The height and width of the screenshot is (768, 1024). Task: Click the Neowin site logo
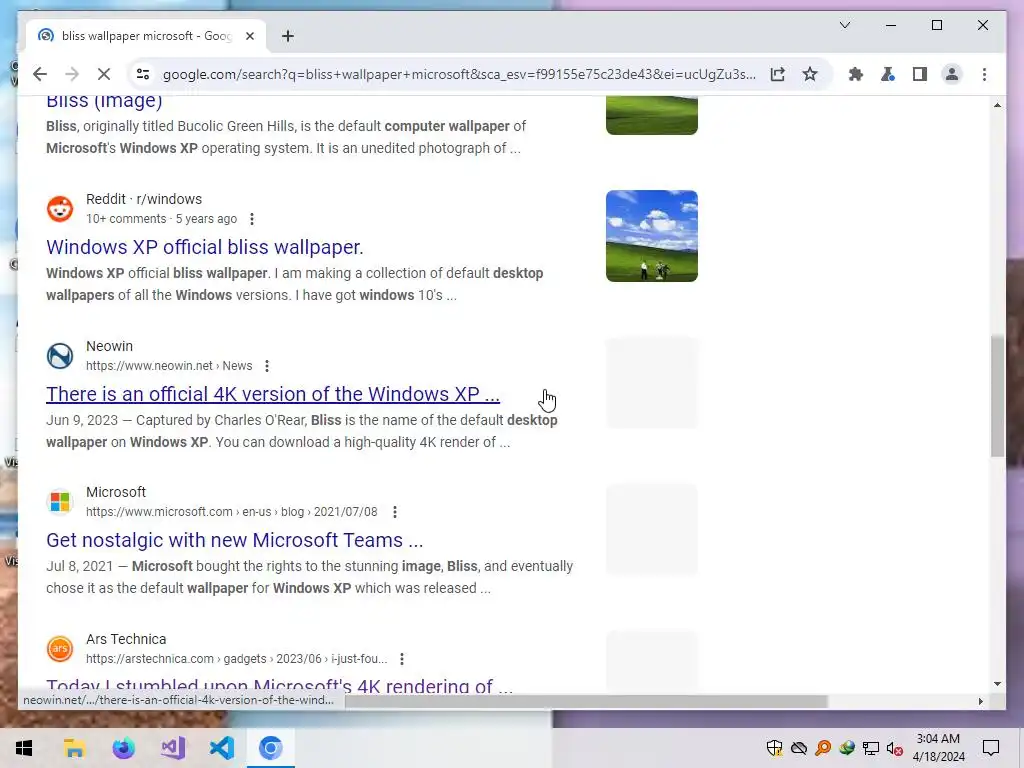(x=60, y=356)
